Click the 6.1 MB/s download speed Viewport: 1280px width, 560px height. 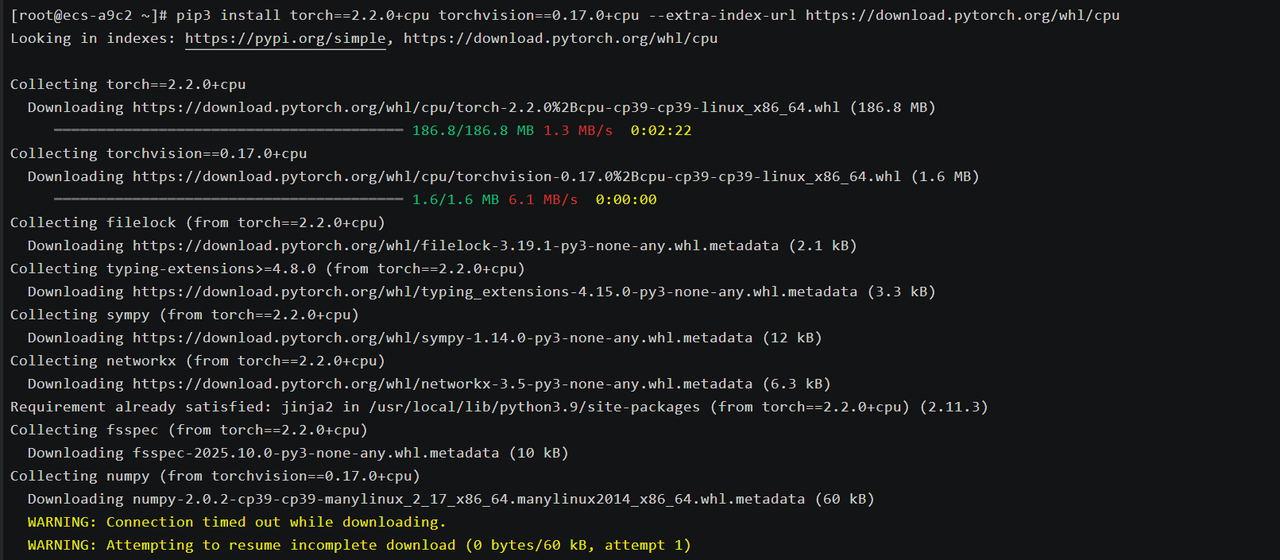click(x=543, y=200)
